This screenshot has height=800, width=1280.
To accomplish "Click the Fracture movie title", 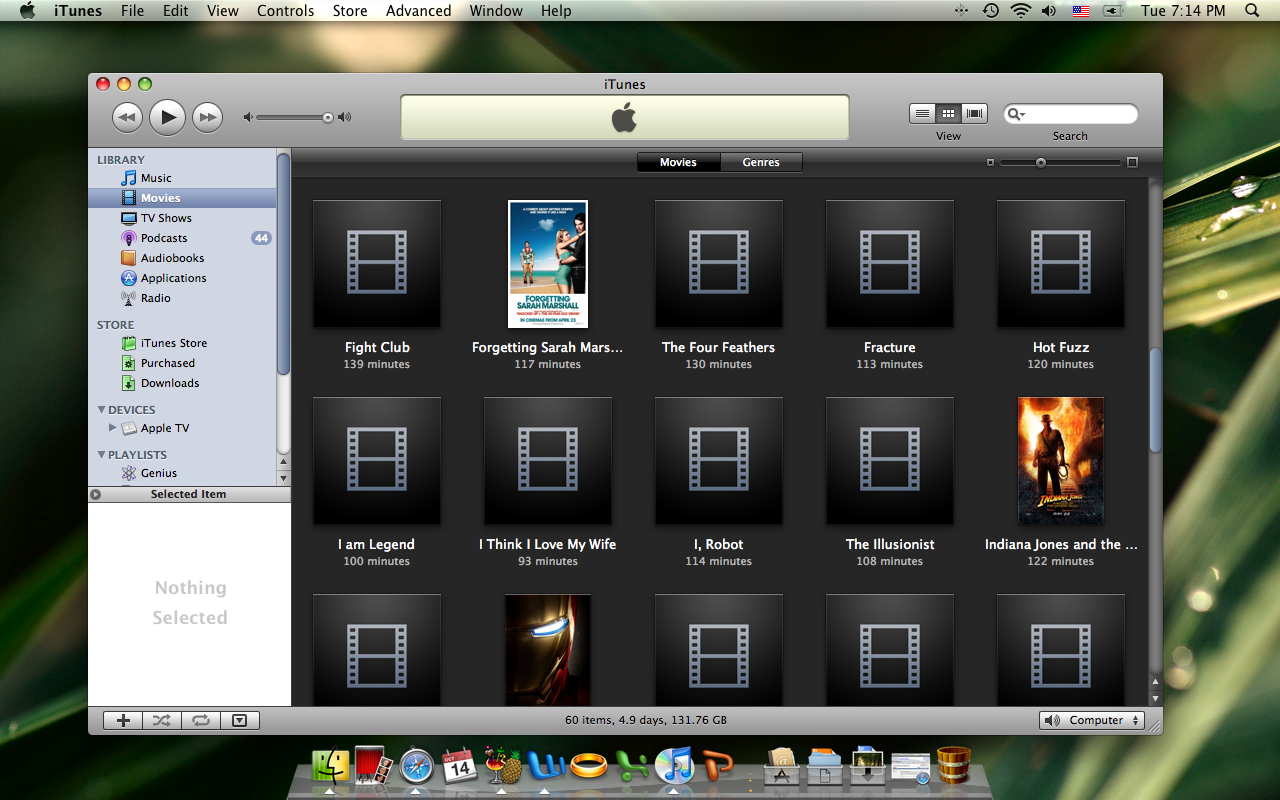I will [890, 347].
